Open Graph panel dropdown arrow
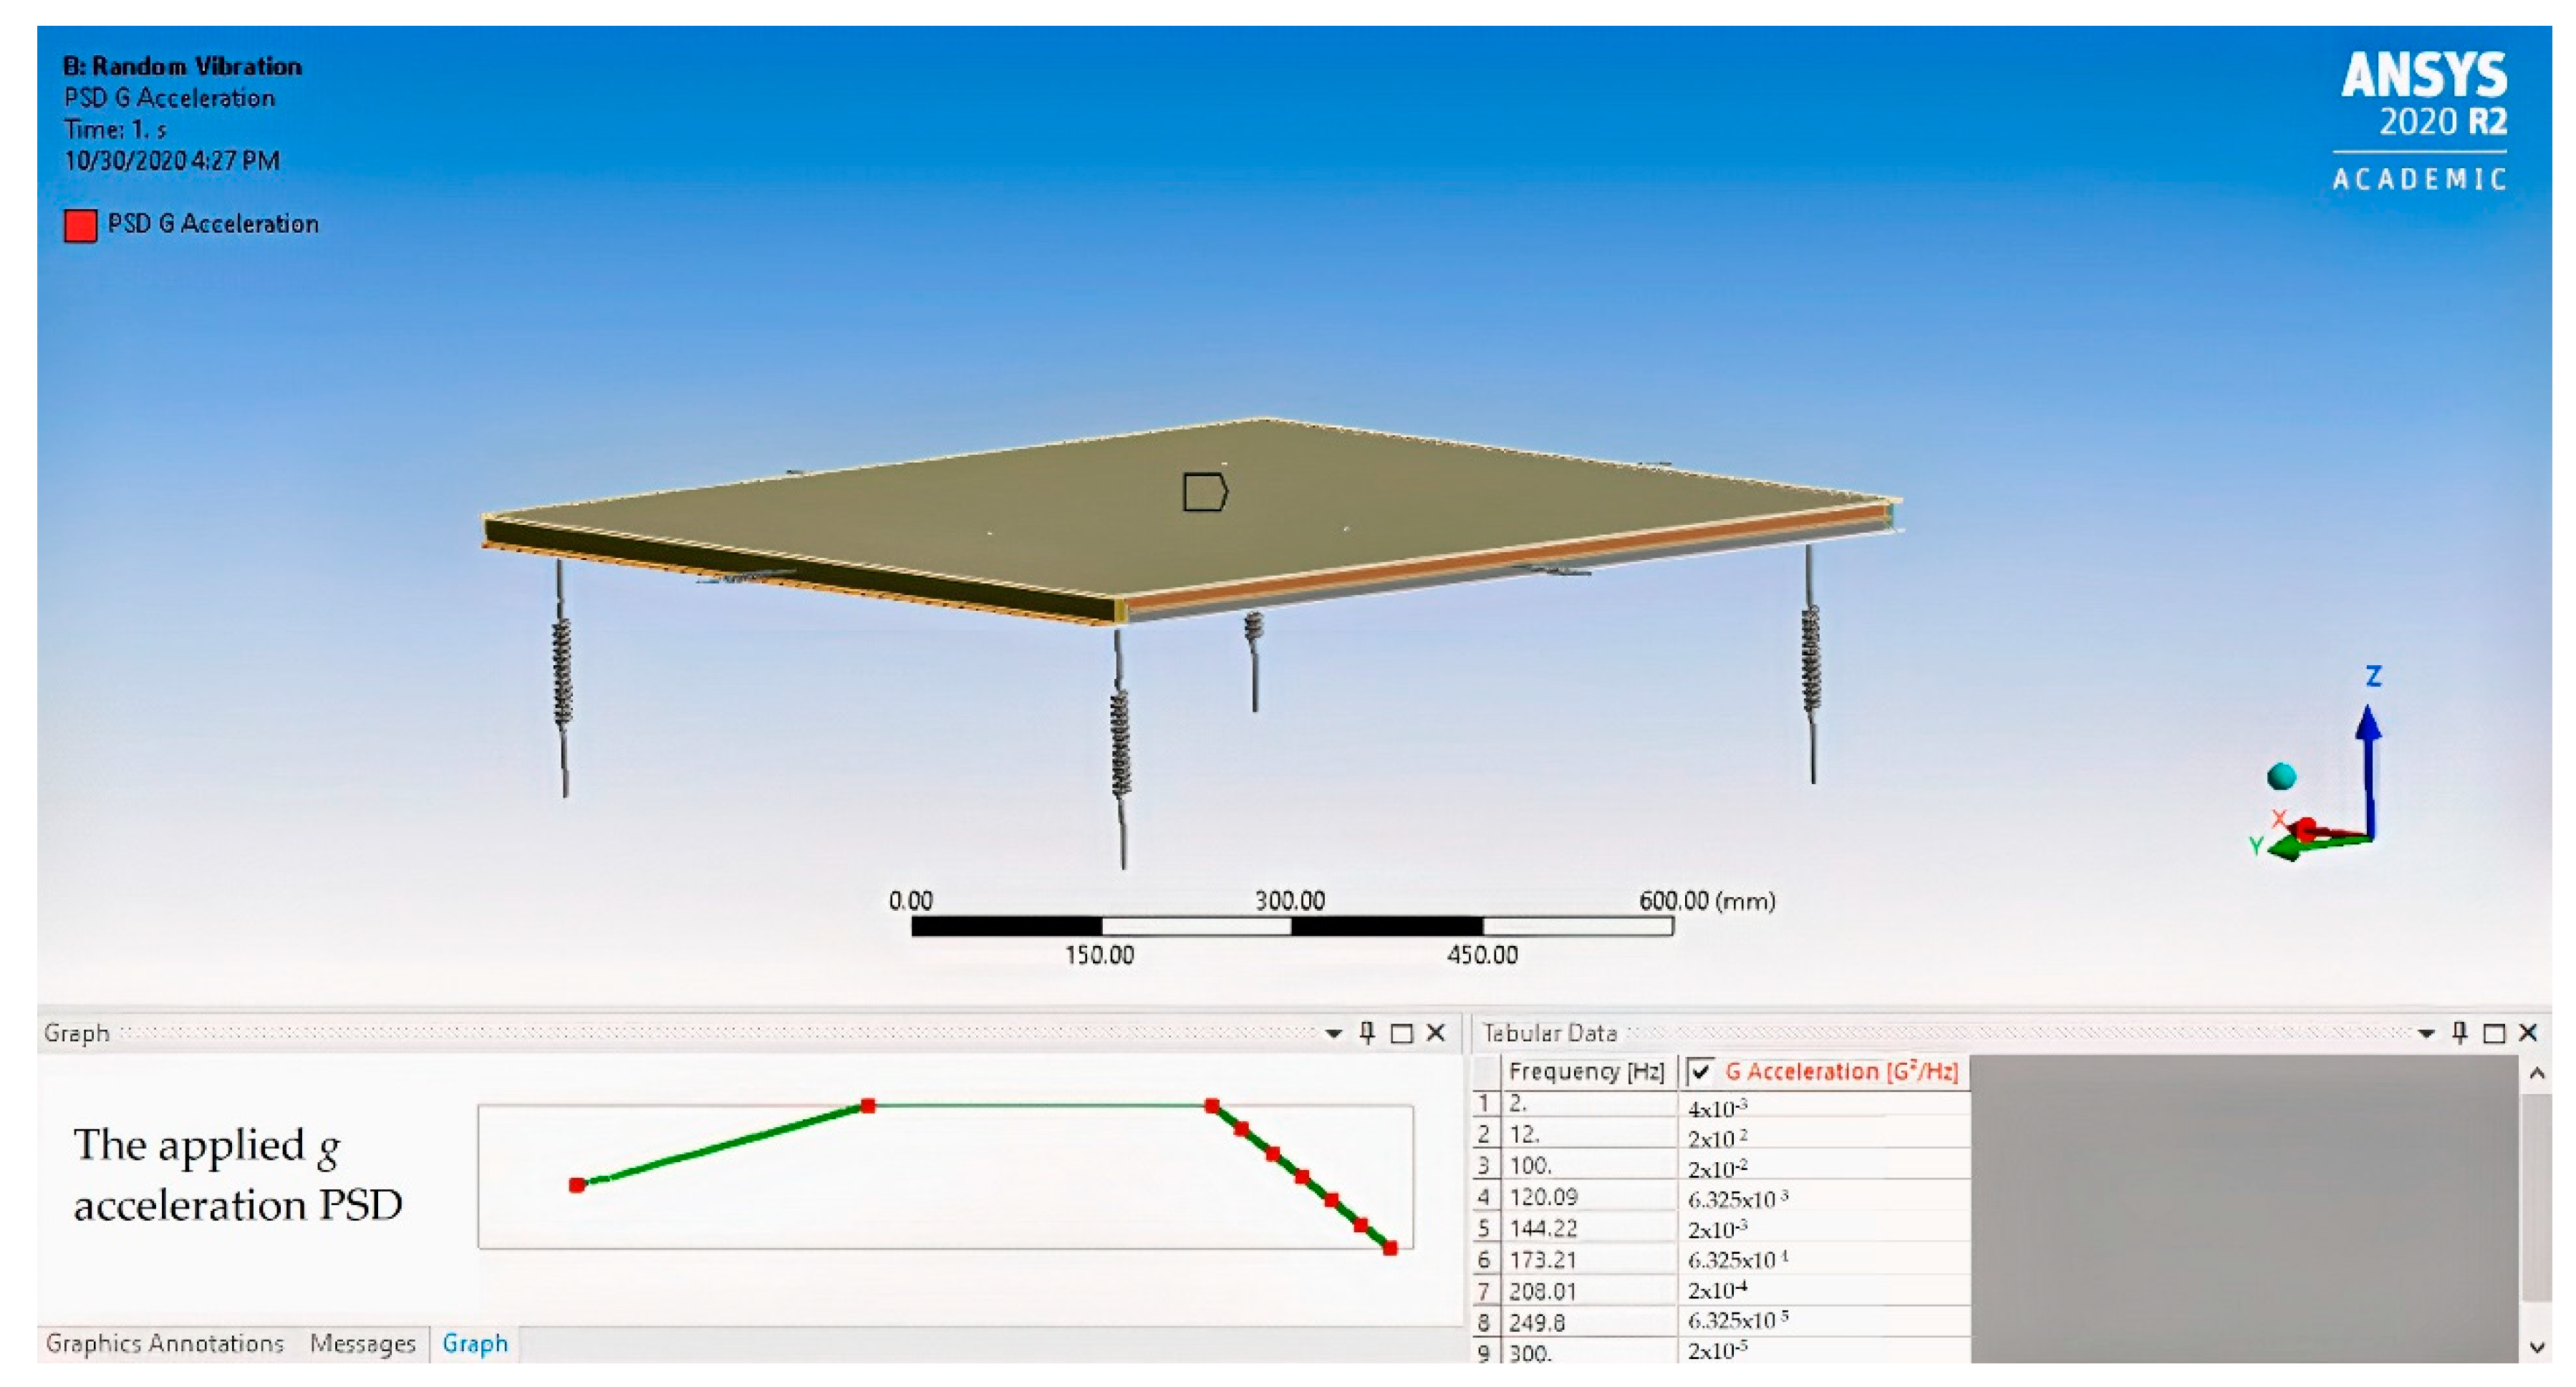 tap(1333, 1034)
